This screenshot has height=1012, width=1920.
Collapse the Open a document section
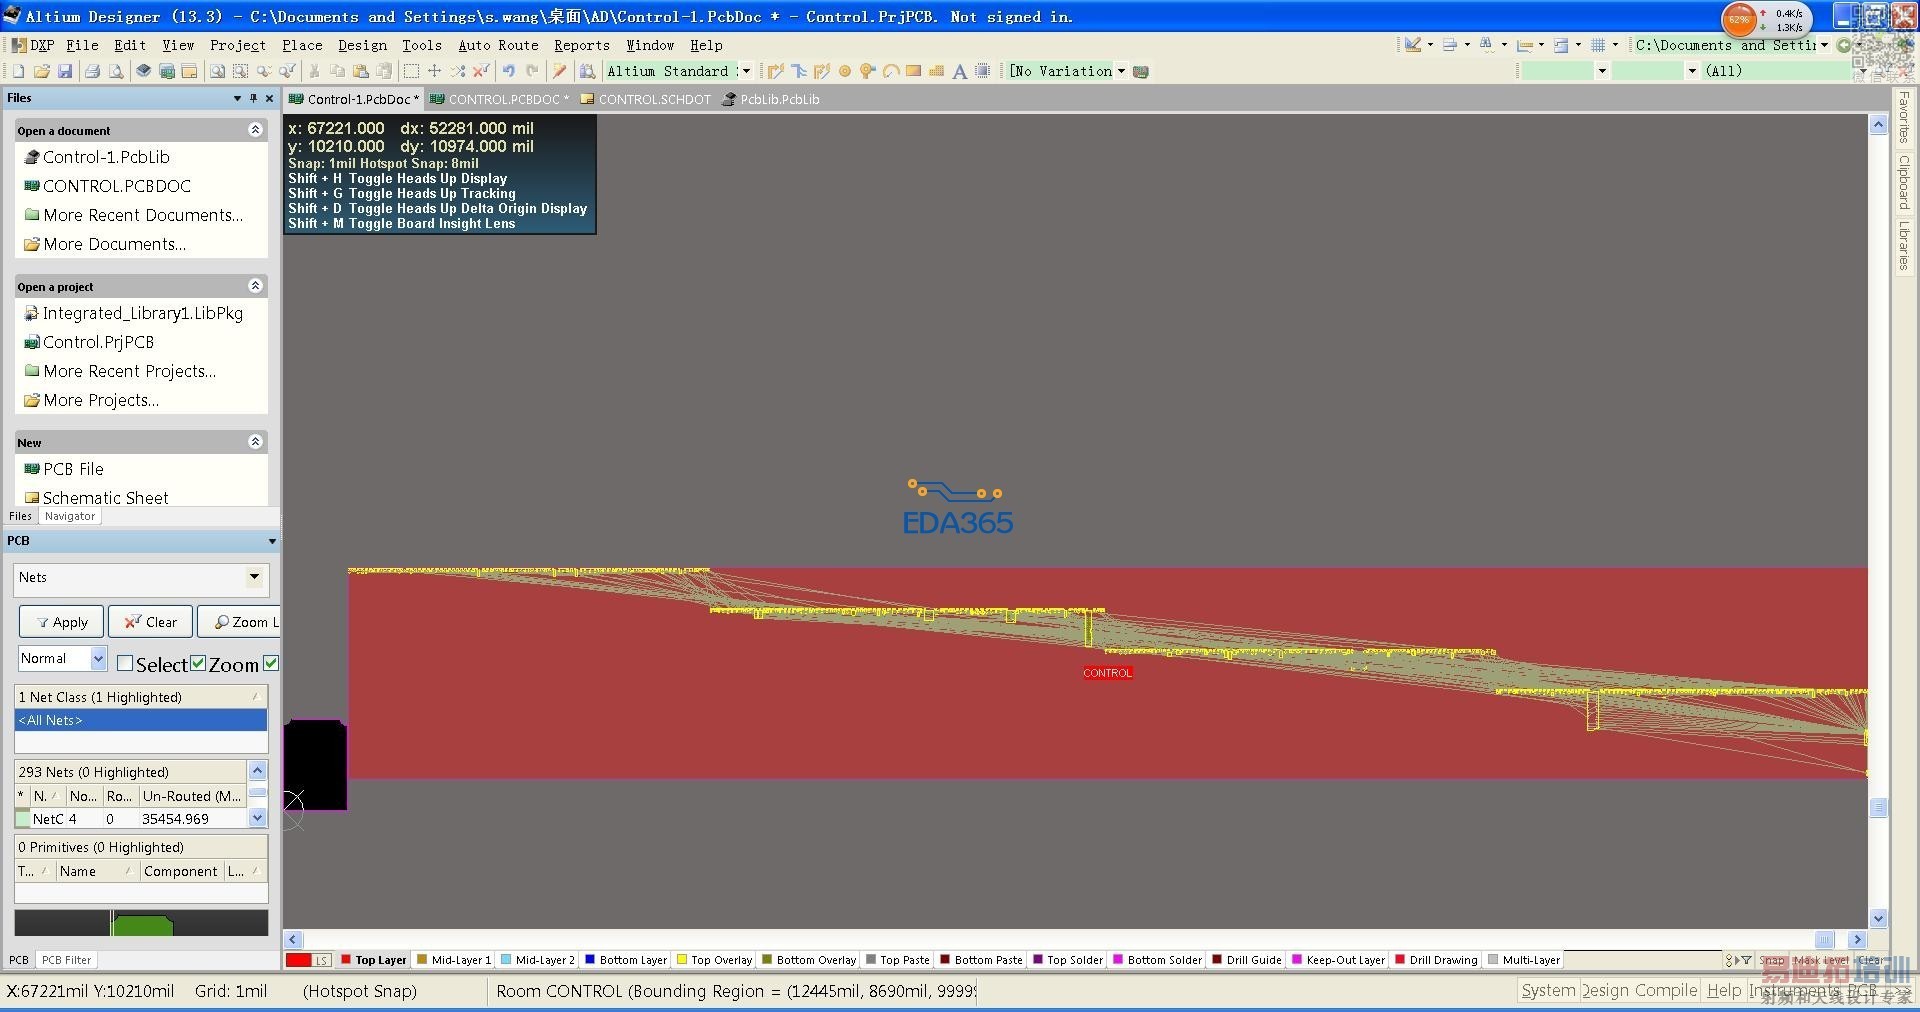255,130
